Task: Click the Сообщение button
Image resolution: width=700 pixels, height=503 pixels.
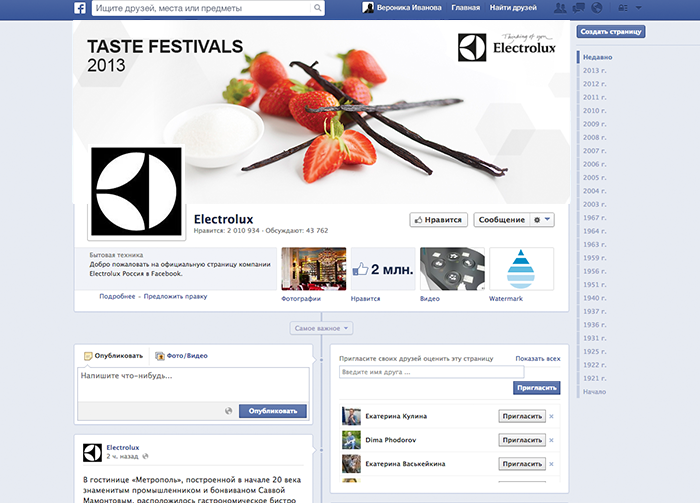Action: click(x=502, y=220)
